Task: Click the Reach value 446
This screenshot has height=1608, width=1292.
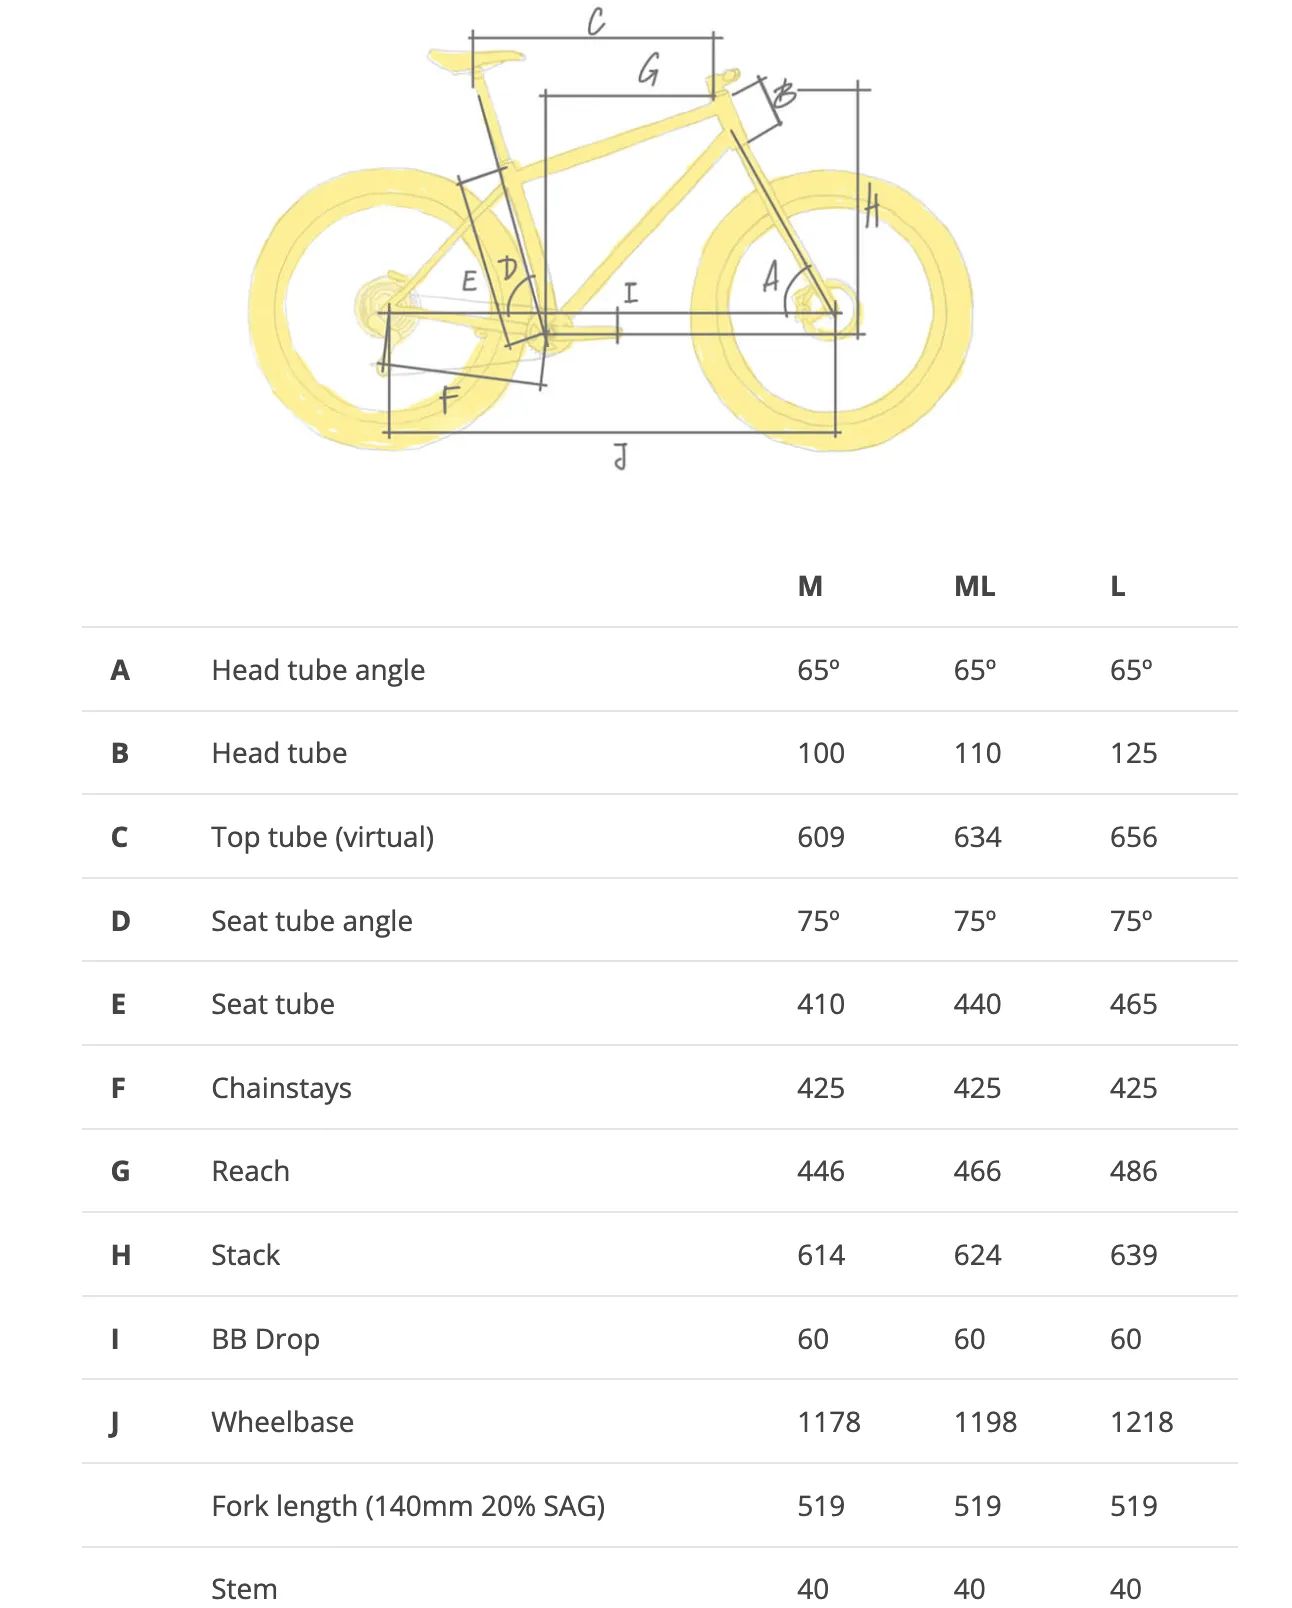Action: click(821, 1171)
